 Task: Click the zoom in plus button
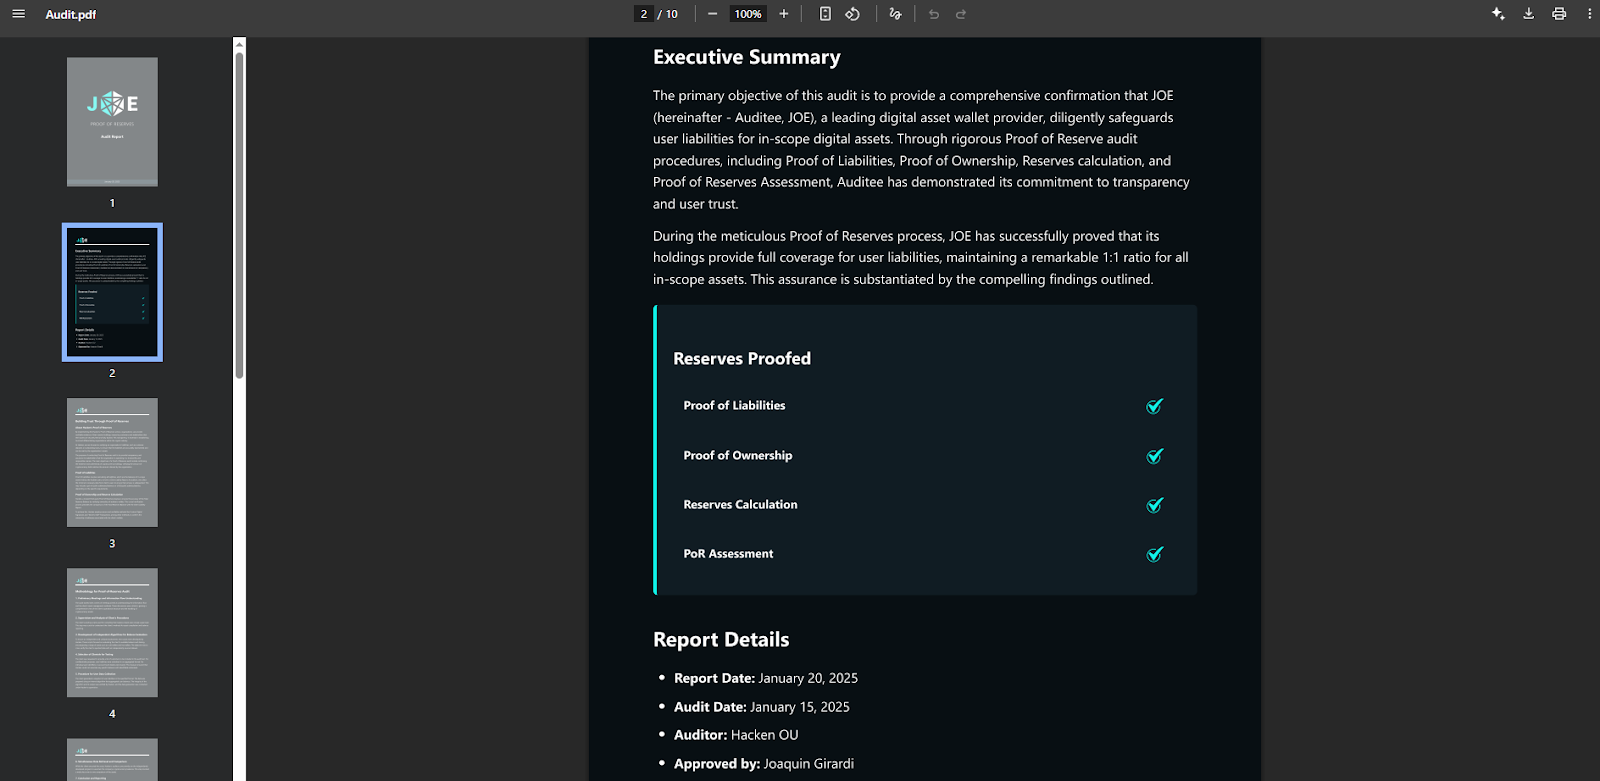pos(784,14)
